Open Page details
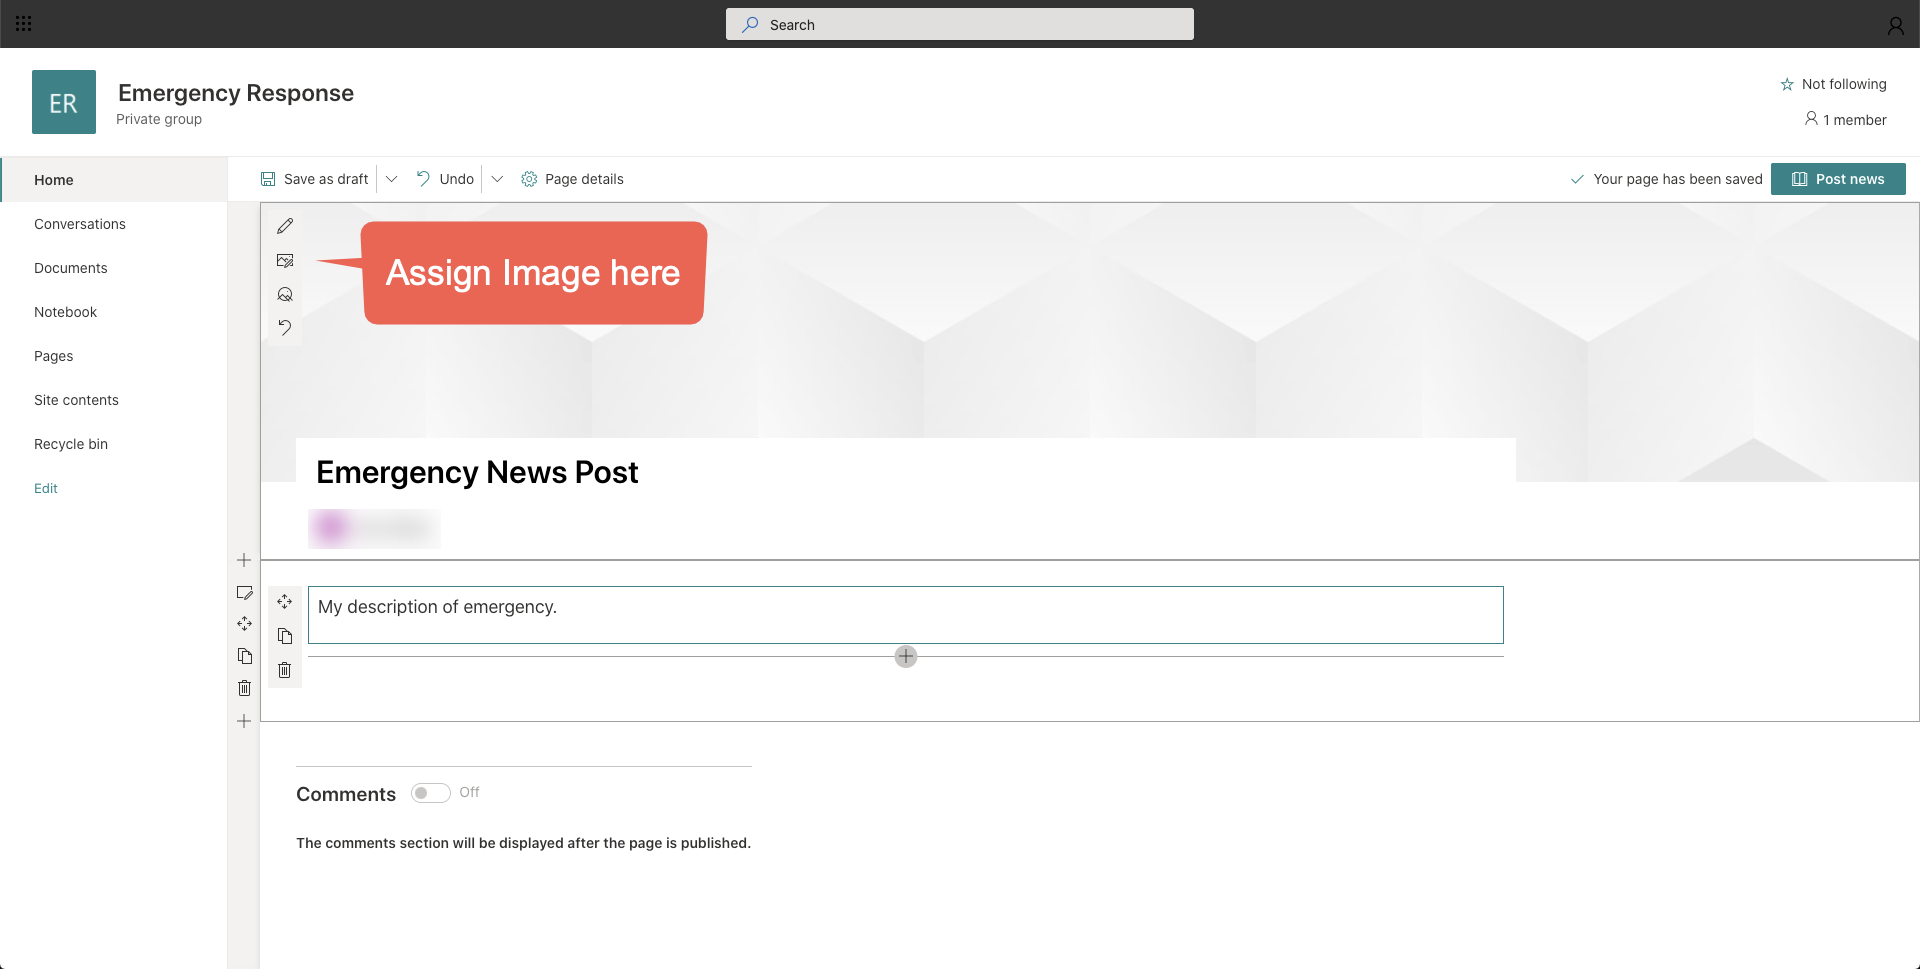The height and width of the screenshot is (969, 1920). (x=572, y=179)
